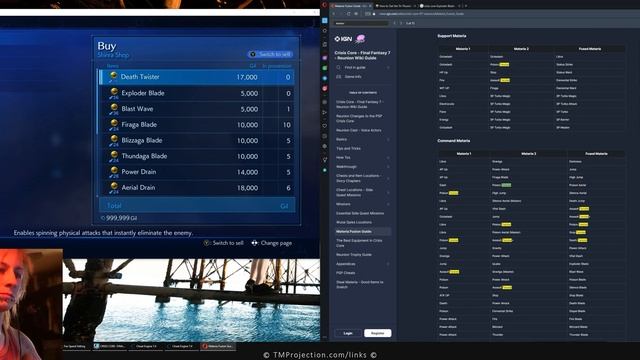Screen dimensions: 640x360
Task: Click the browser forward arrow
Action: click(x=341, y=14)
